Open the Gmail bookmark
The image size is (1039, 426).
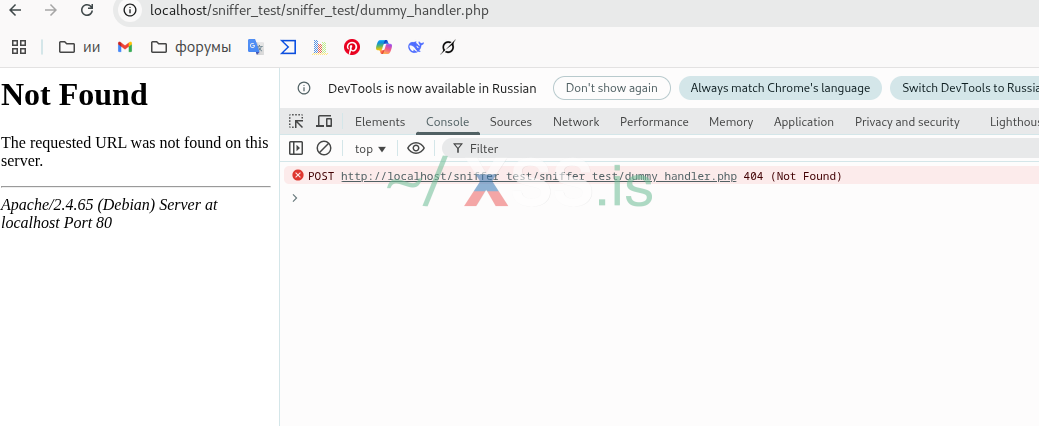[125, 47]
